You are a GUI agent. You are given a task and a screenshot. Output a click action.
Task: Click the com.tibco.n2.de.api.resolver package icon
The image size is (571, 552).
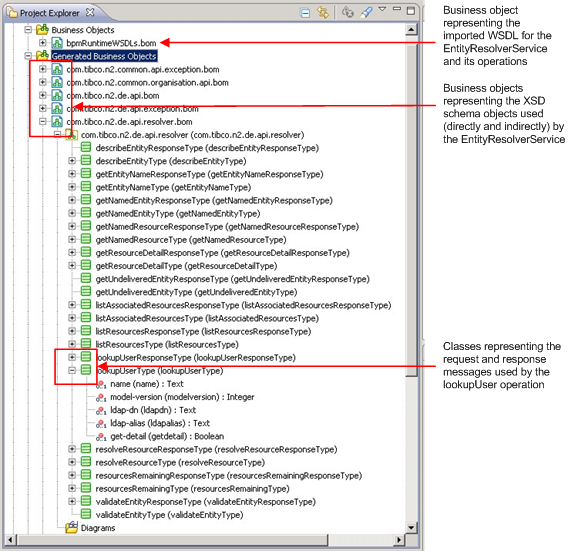tap(71, 135)
